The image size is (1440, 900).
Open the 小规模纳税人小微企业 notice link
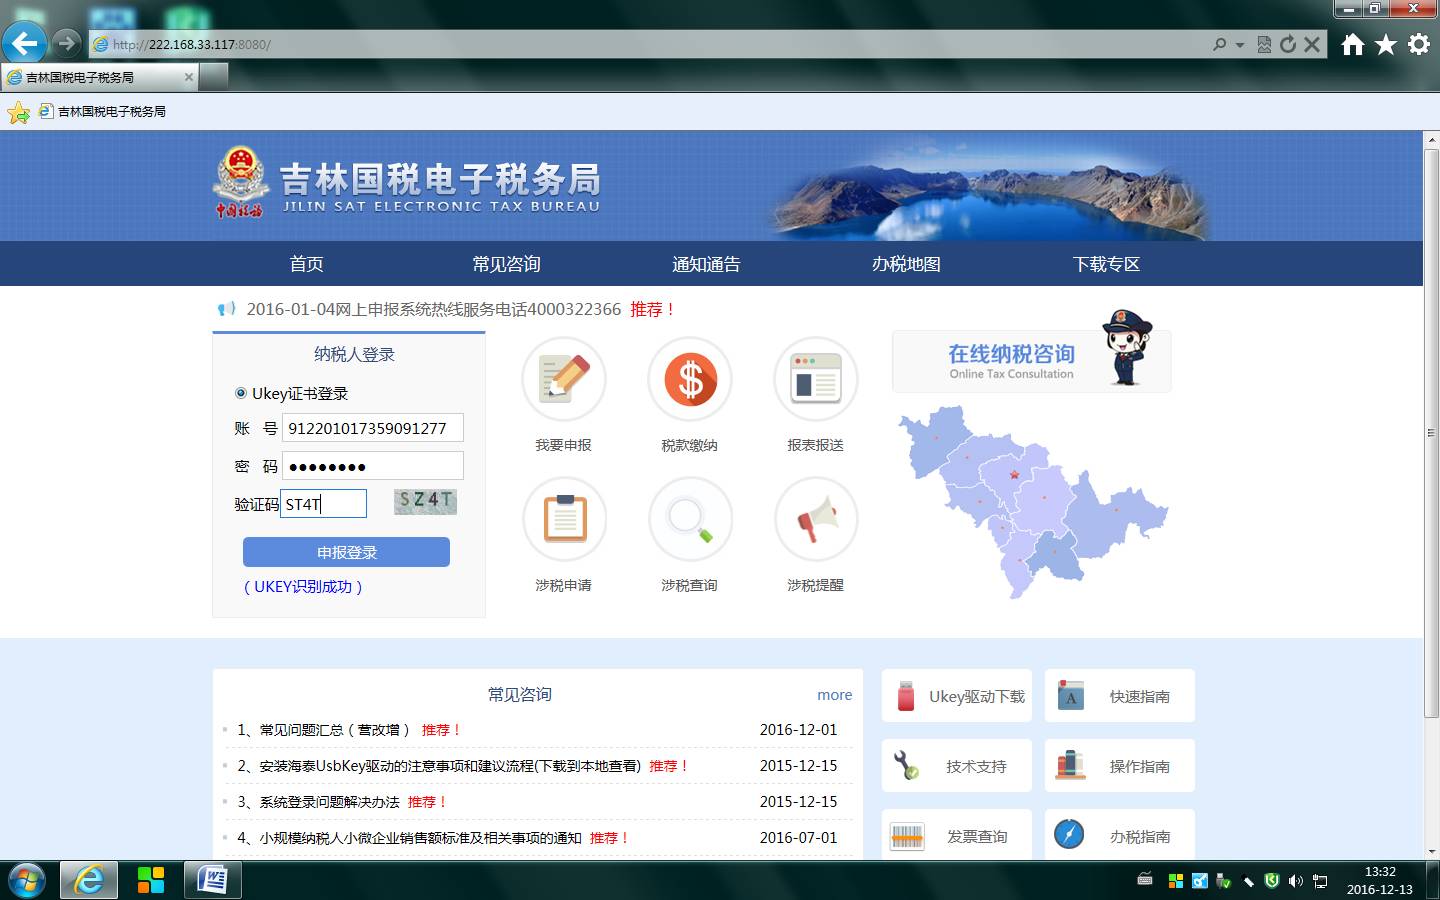coord(420,838)
